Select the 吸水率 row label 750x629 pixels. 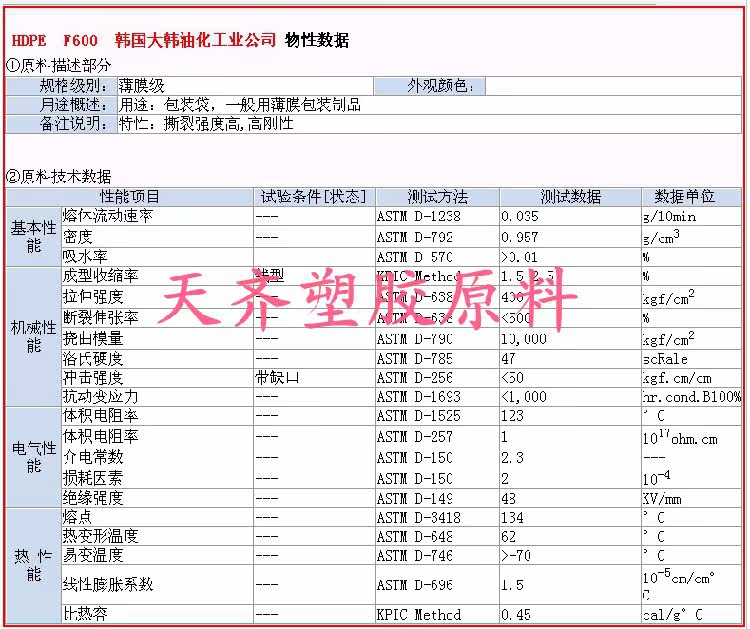(x=85, y=257)
